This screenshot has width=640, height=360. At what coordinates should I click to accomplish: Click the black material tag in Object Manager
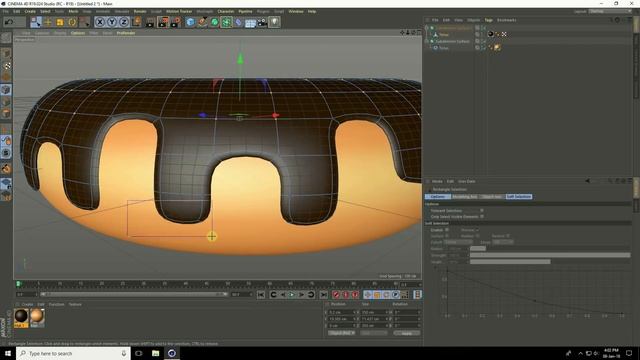491,34
